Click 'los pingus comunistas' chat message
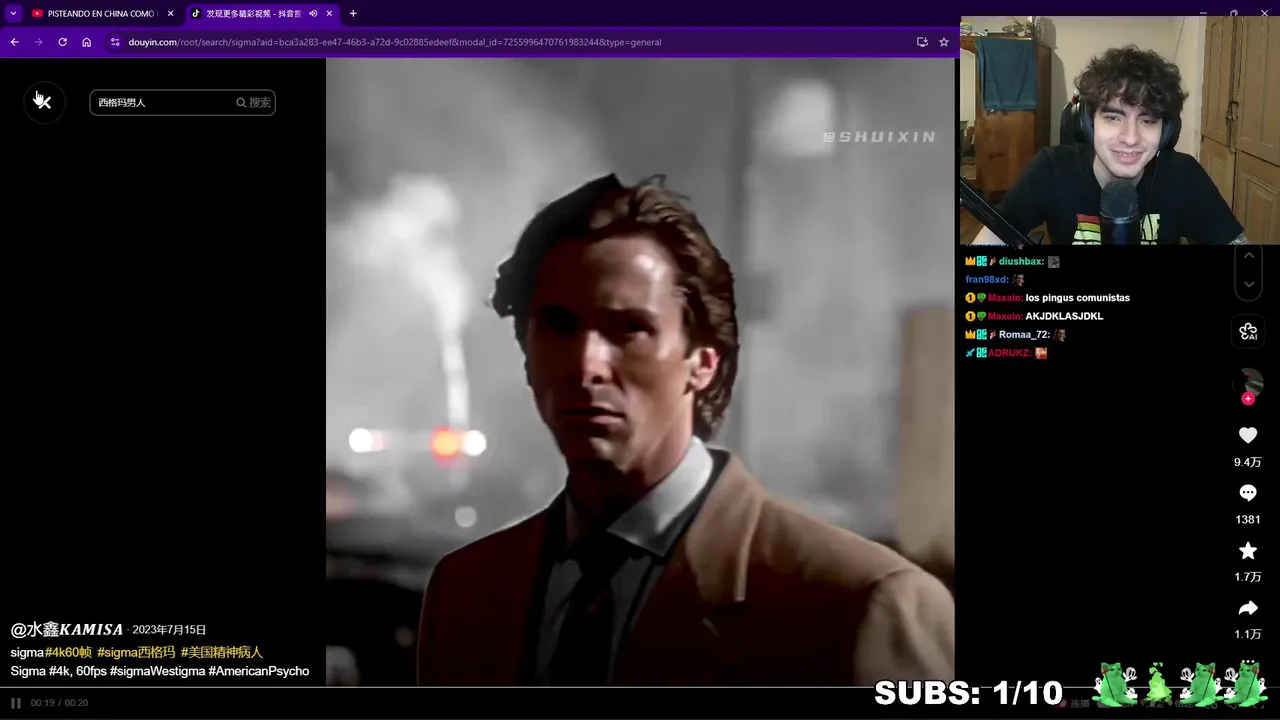Image resolution: width=1280 pixels, height=720 pixels. [x=1078, y=298]
